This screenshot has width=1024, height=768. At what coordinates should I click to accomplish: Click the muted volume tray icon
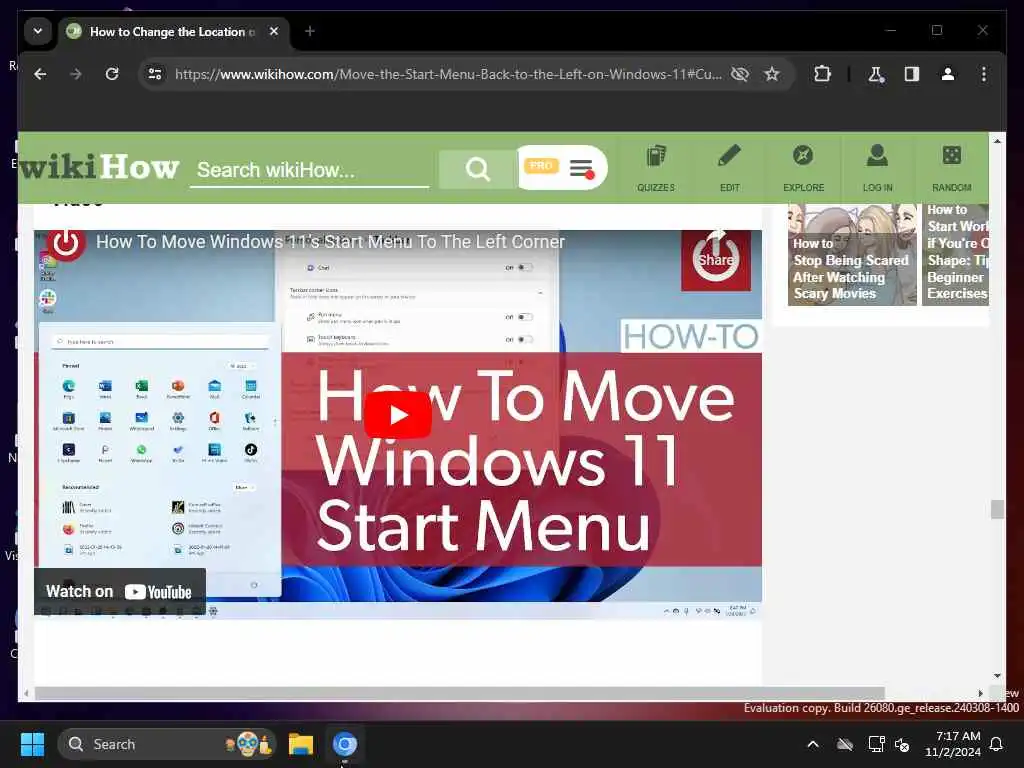[x=902, y=744]
